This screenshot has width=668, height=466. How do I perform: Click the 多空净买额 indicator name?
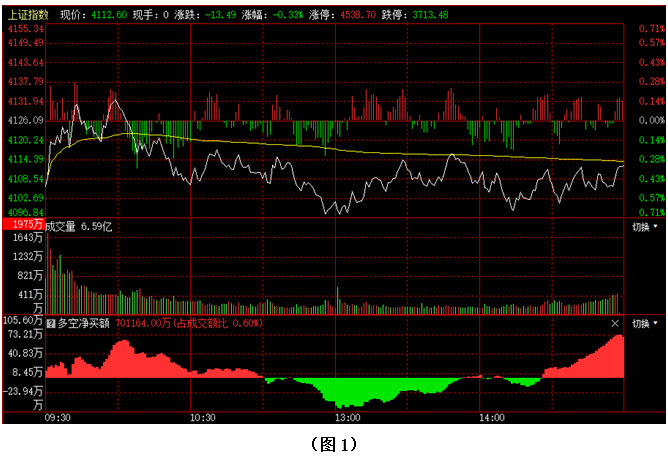click(x=84, y=324)
